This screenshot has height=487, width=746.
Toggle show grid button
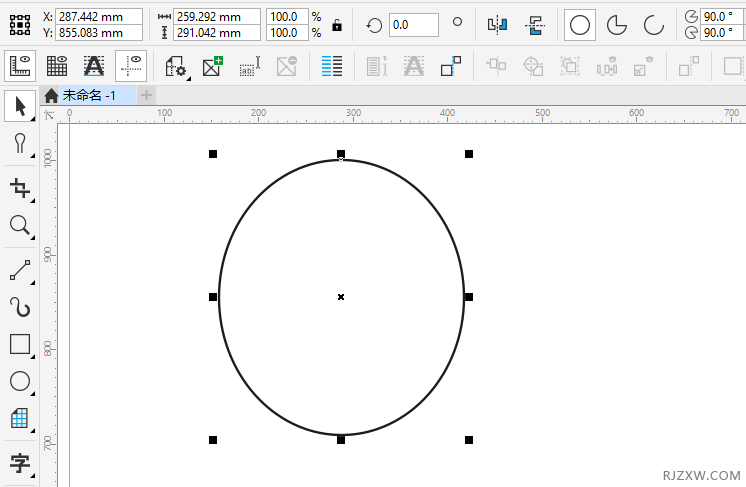(x=57, y=67)
